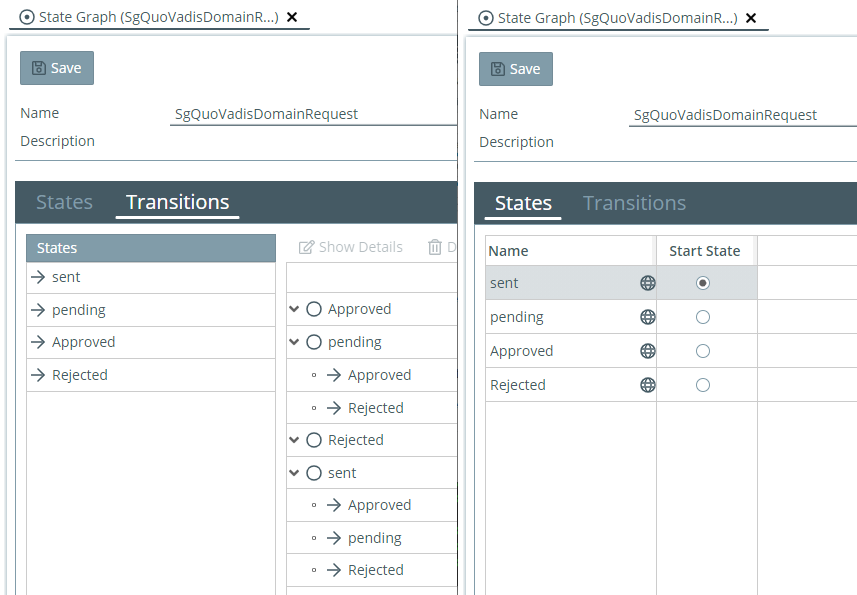The height and width of the screenshot is (595, 857).
Task: Toggle the chevron next to the Rejected tree node
Action: point(294,440)
